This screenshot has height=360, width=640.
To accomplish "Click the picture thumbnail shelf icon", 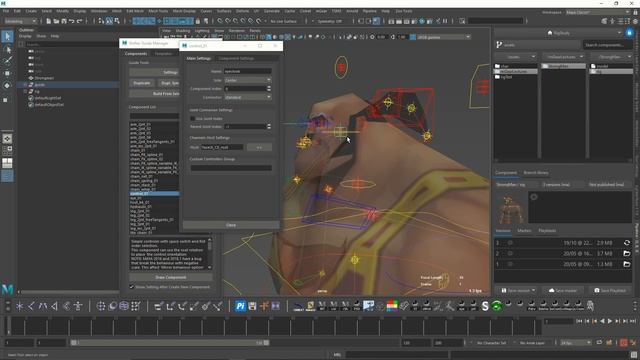I will (369, 306).
